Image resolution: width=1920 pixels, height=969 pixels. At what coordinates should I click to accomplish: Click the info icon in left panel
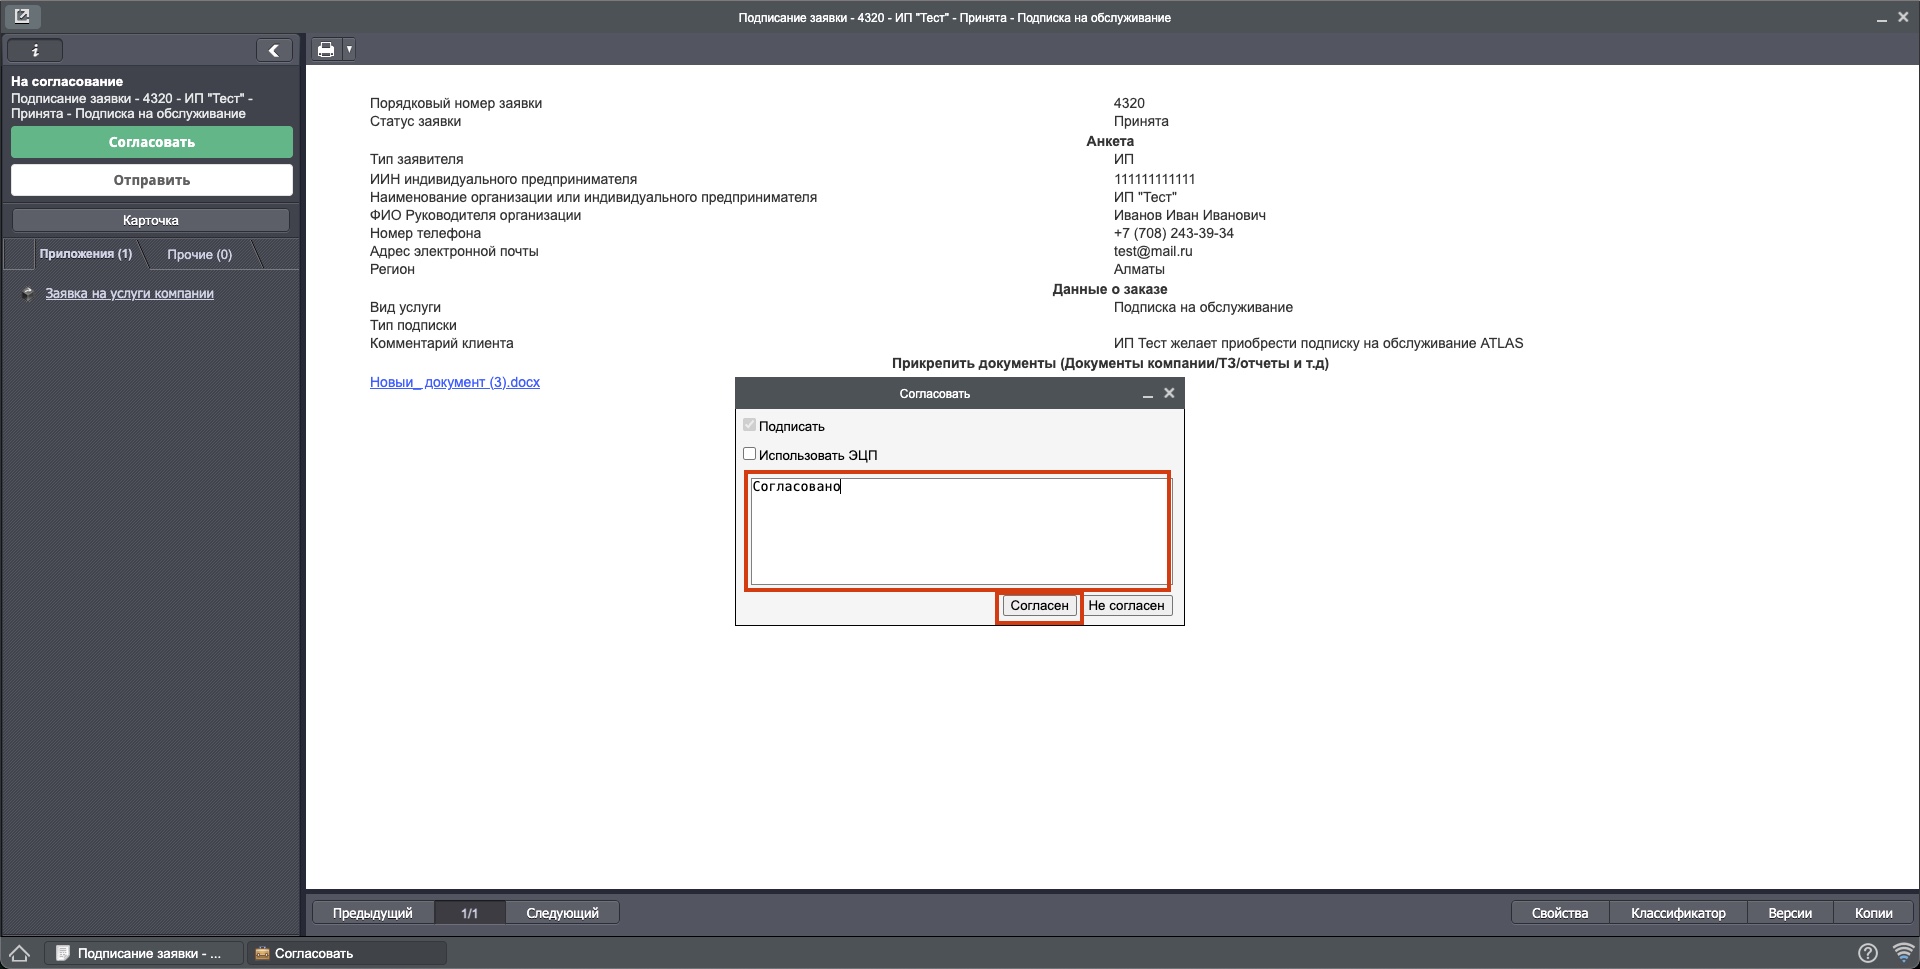pos(35,50)
